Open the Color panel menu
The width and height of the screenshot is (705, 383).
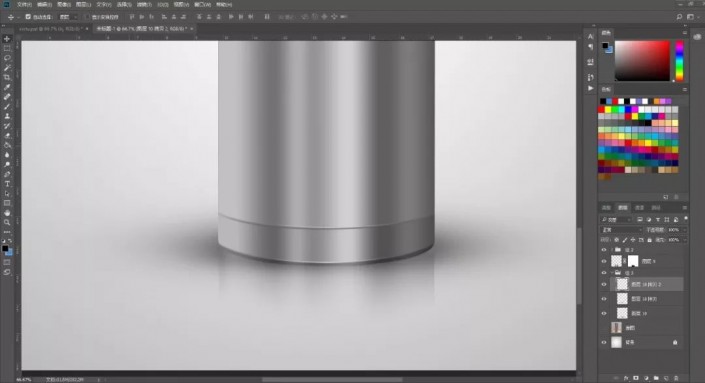coord(685,33)
